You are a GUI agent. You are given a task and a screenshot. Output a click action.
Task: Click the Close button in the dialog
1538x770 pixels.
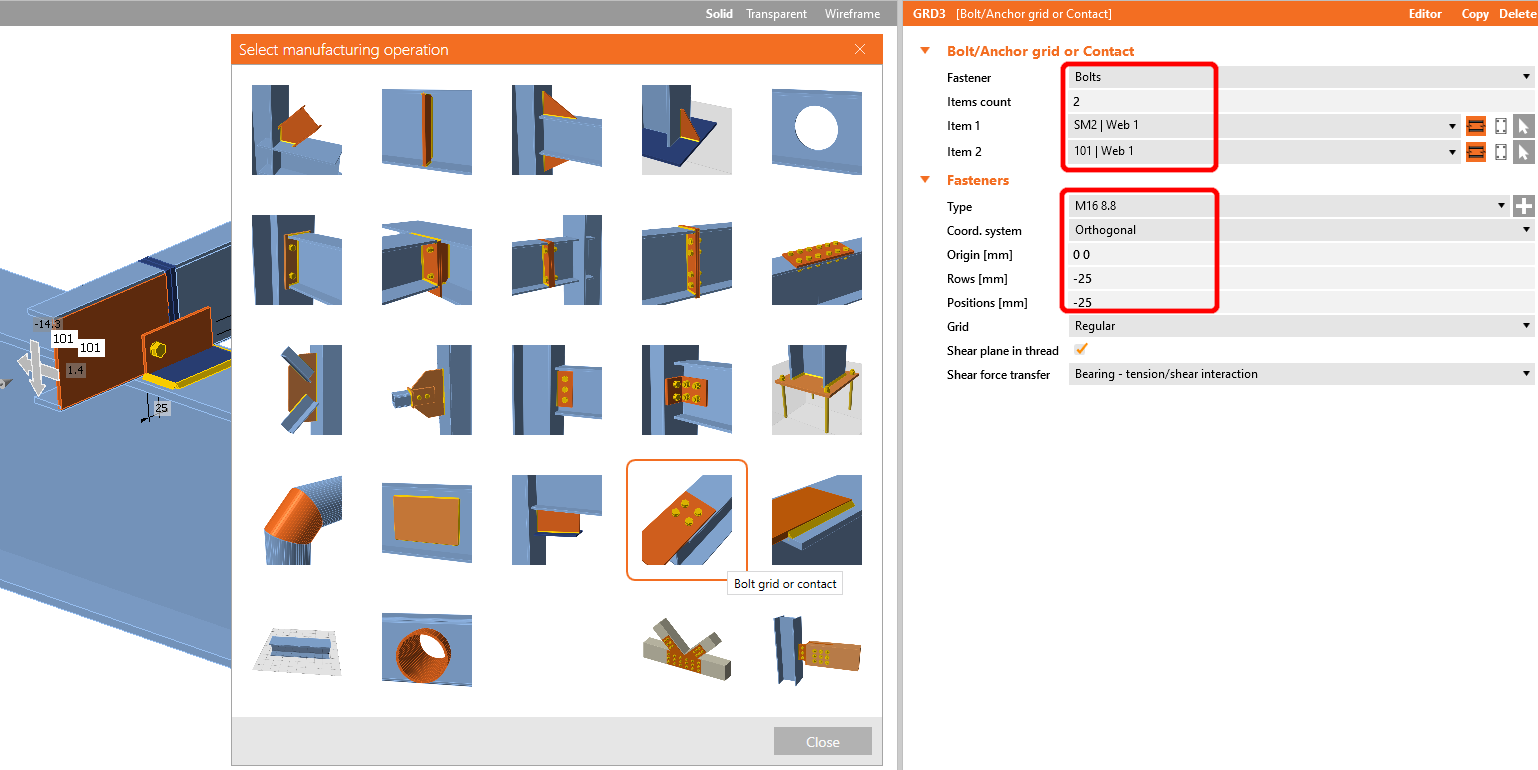pyautogui.click(x=822, y=742)
